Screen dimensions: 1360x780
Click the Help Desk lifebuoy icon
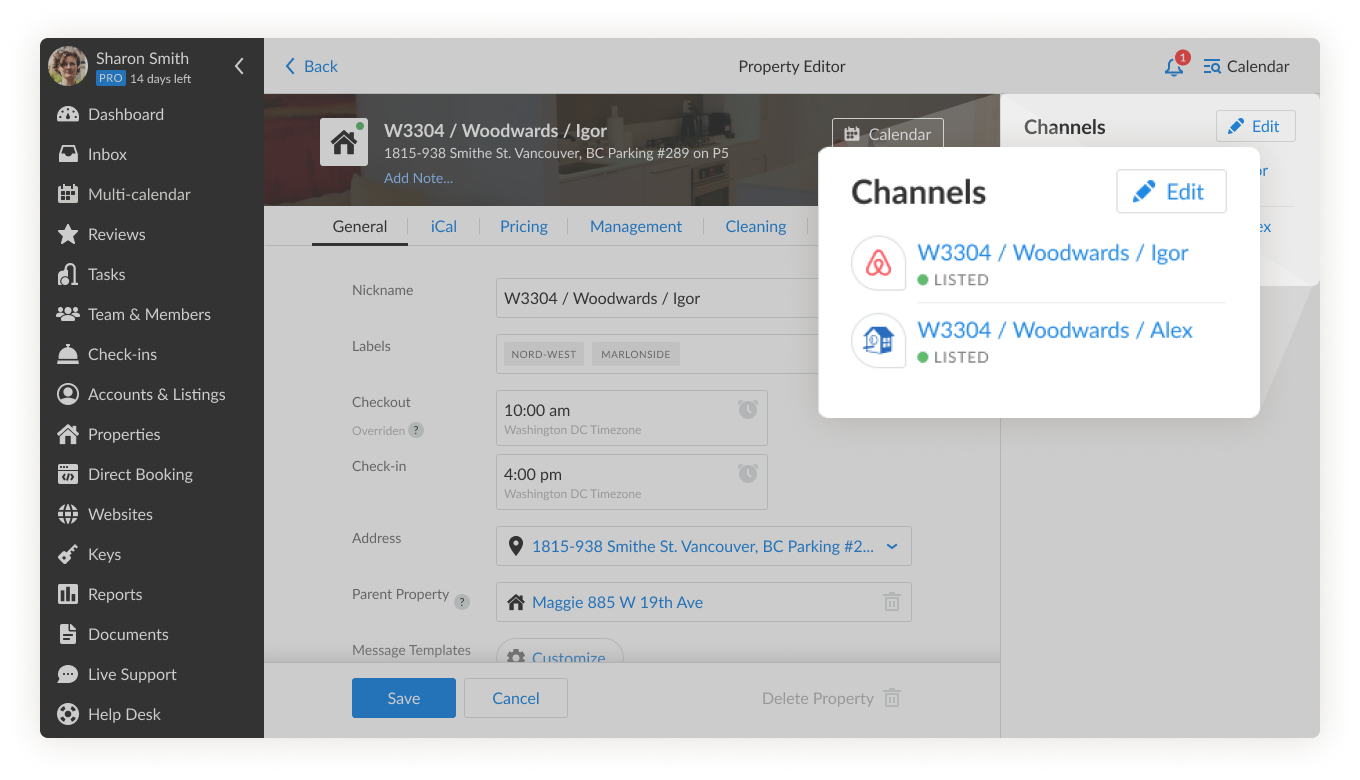click(x=68, y=714)
